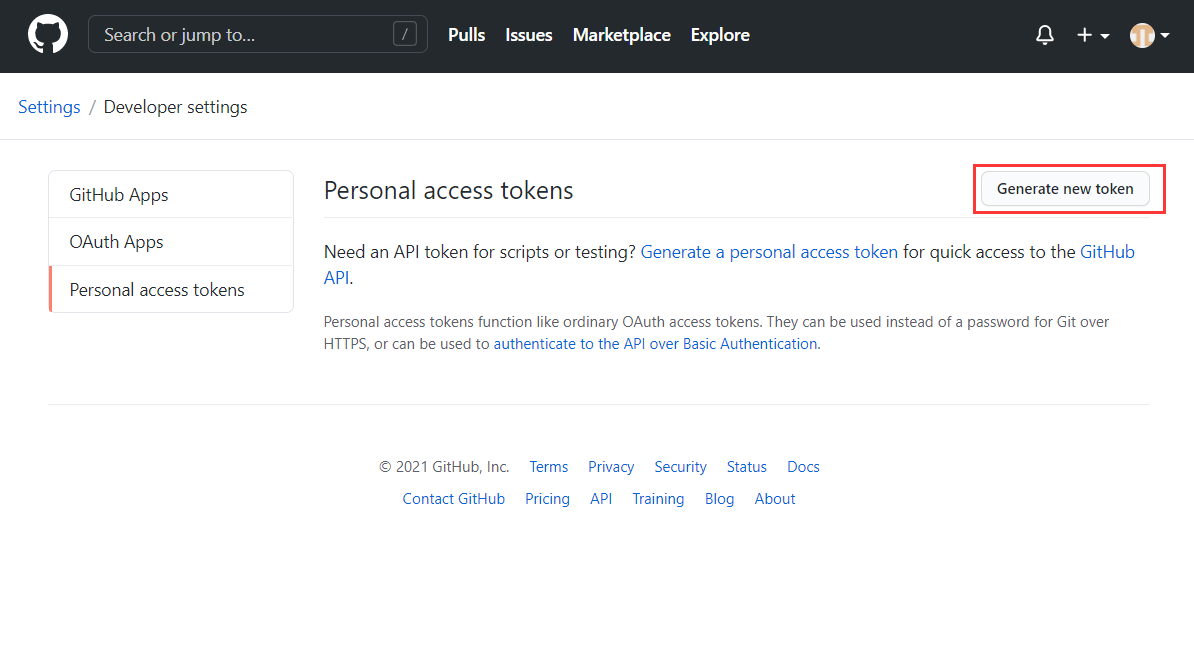Click the search or jump to field
This screenshot has width=1194, height=656.
pos(250,33)
